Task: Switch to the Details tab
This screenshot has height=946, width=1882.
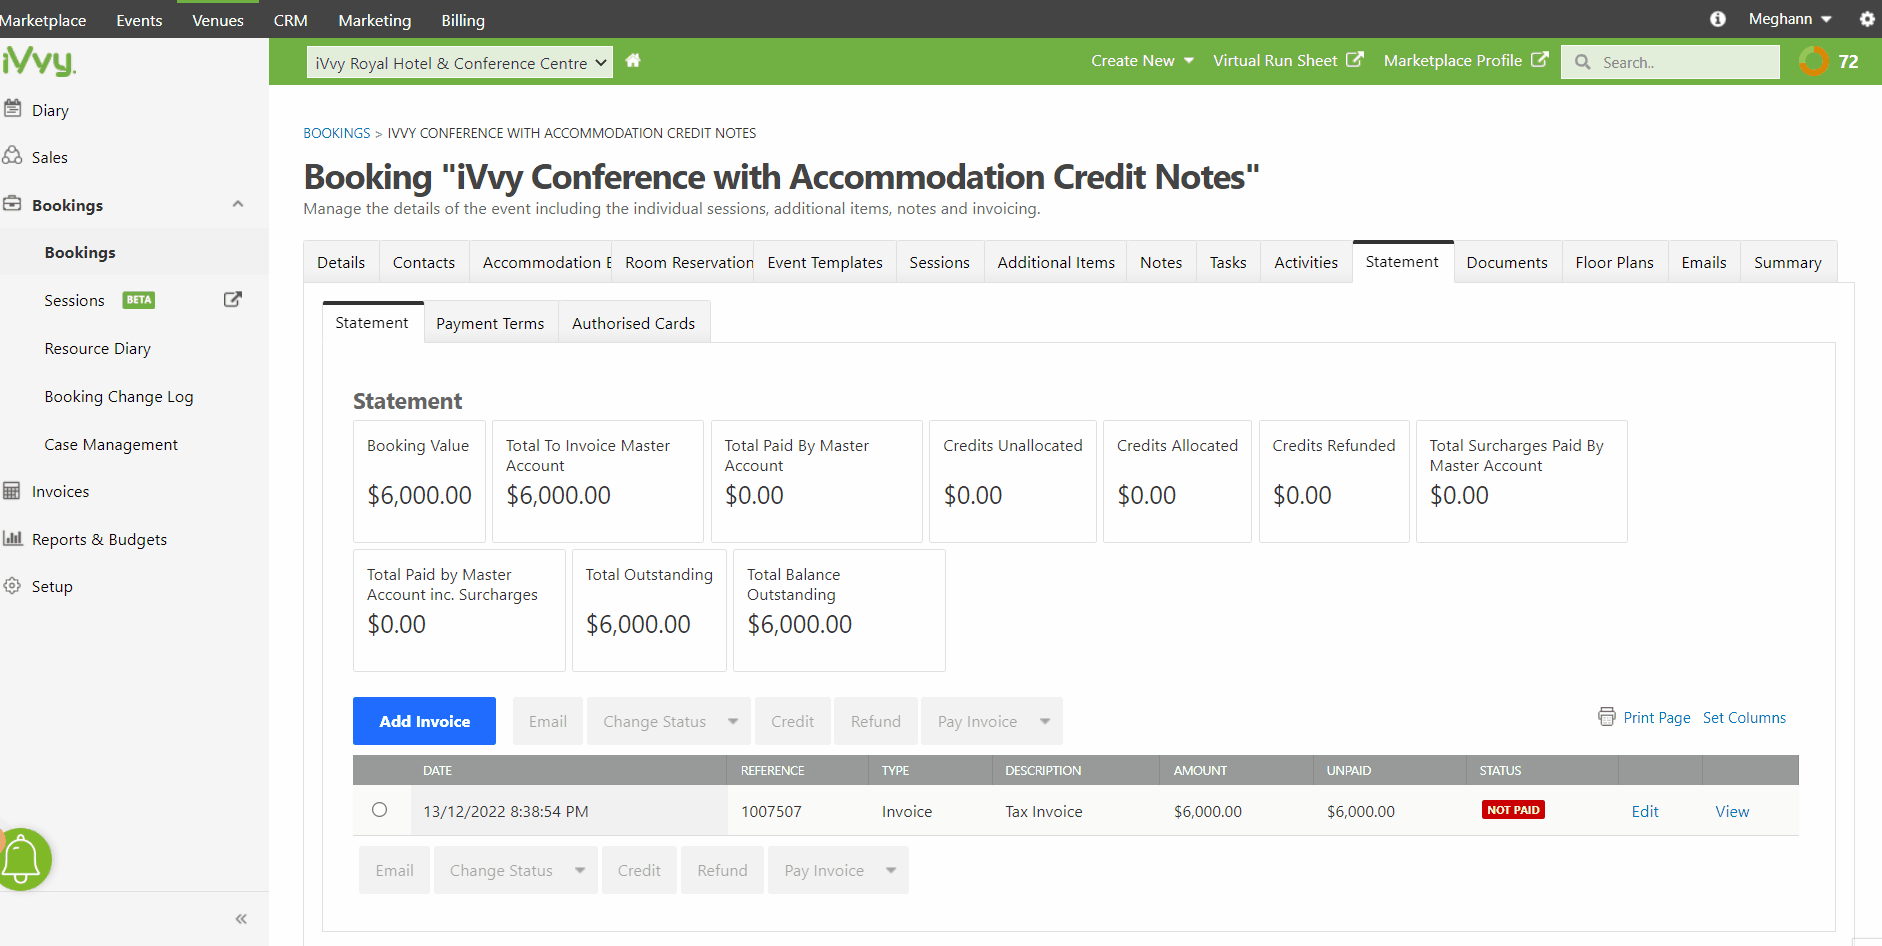Action: pyautogui.click(x=341, y=262)
